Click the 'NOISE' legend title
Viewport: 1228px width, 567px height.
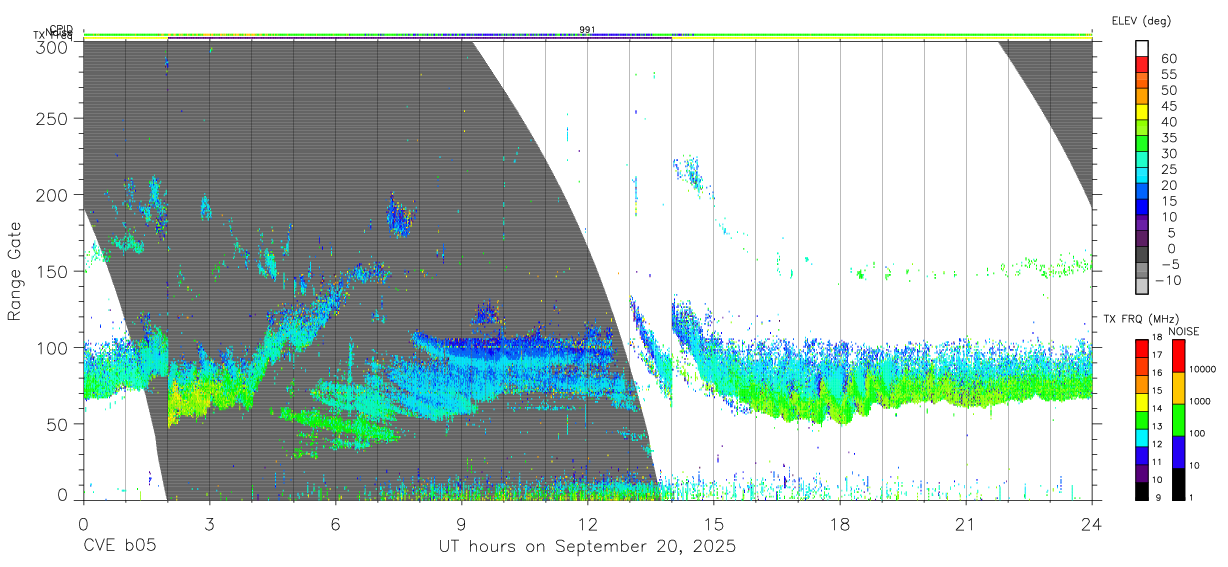(1184, 332)
